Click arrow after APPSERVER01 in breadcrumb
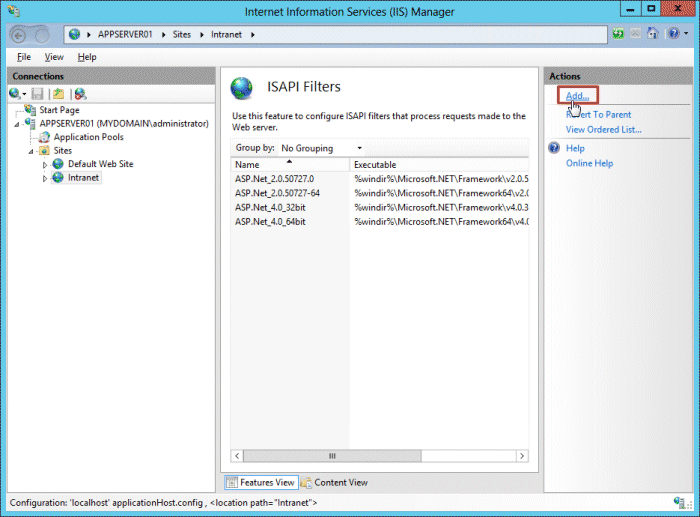This screenshot has width=700, height=517. pyautogui.click(x=163, y=35)
